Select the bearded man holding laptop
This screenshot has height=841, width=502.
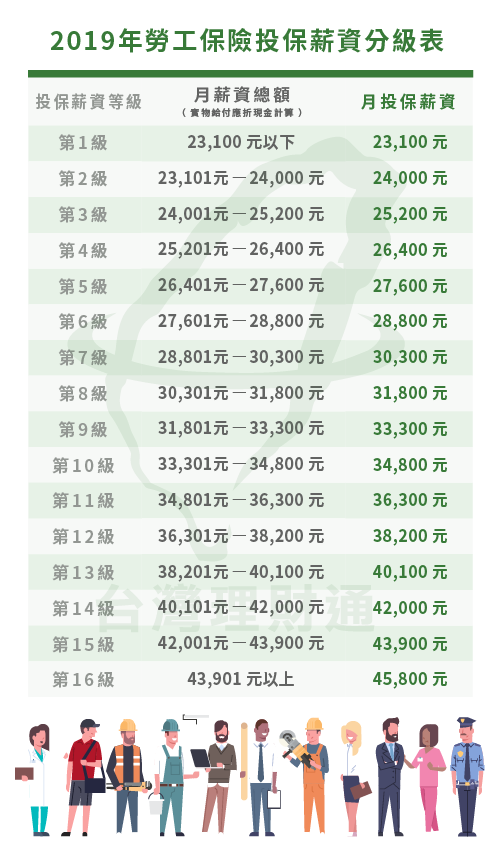[216, 777]
